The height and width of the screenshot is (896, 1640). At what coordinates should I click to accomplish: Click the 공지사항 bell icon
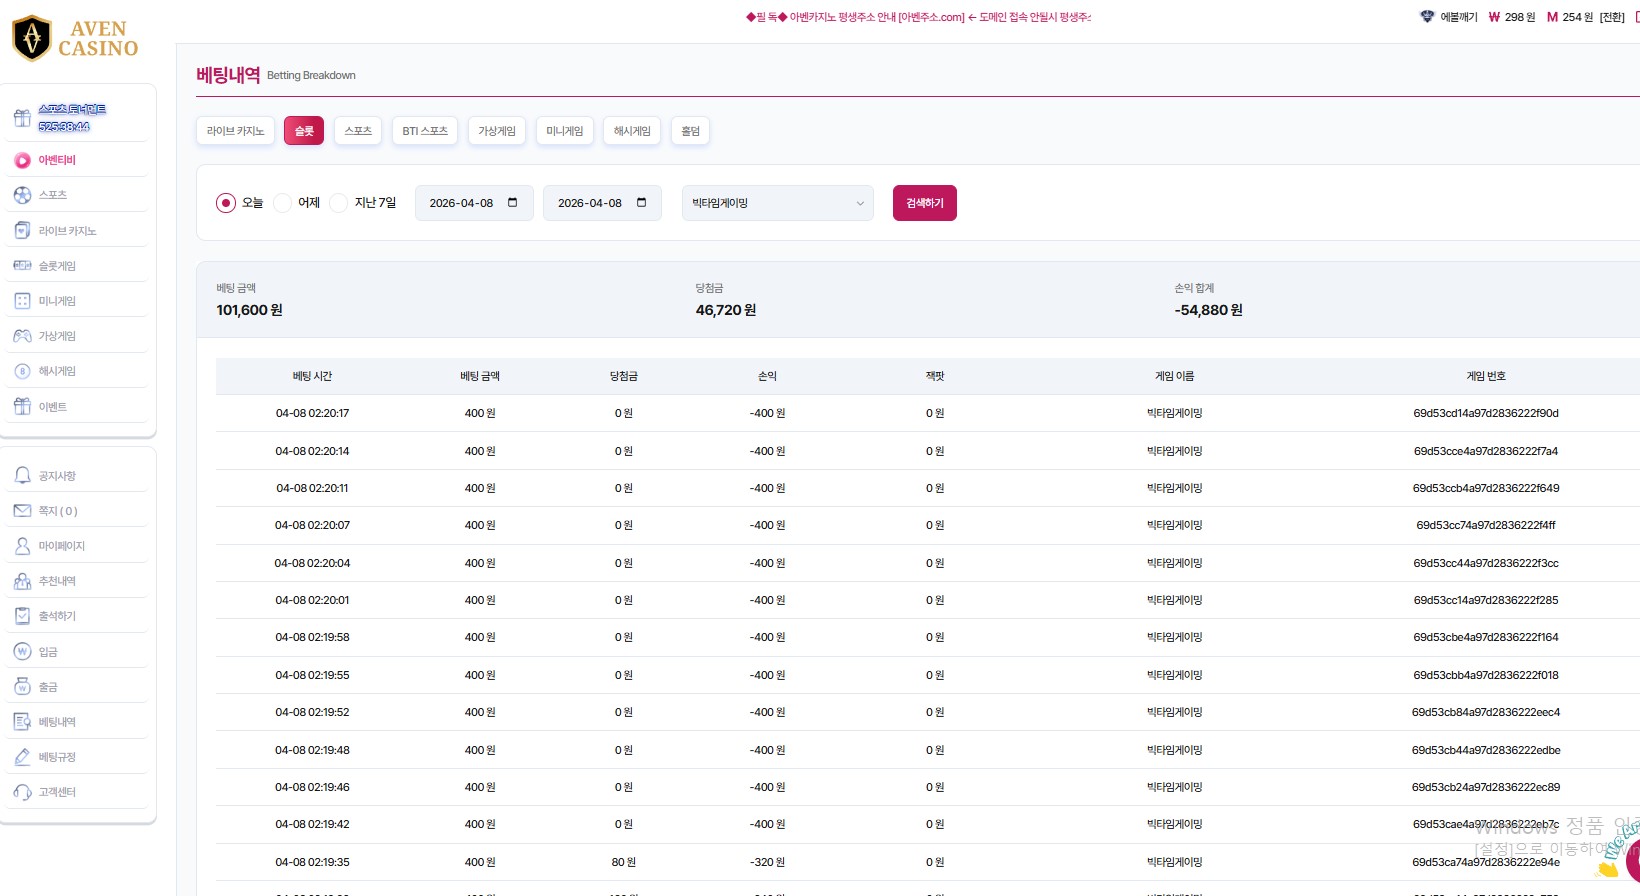[x=22, y=476]
